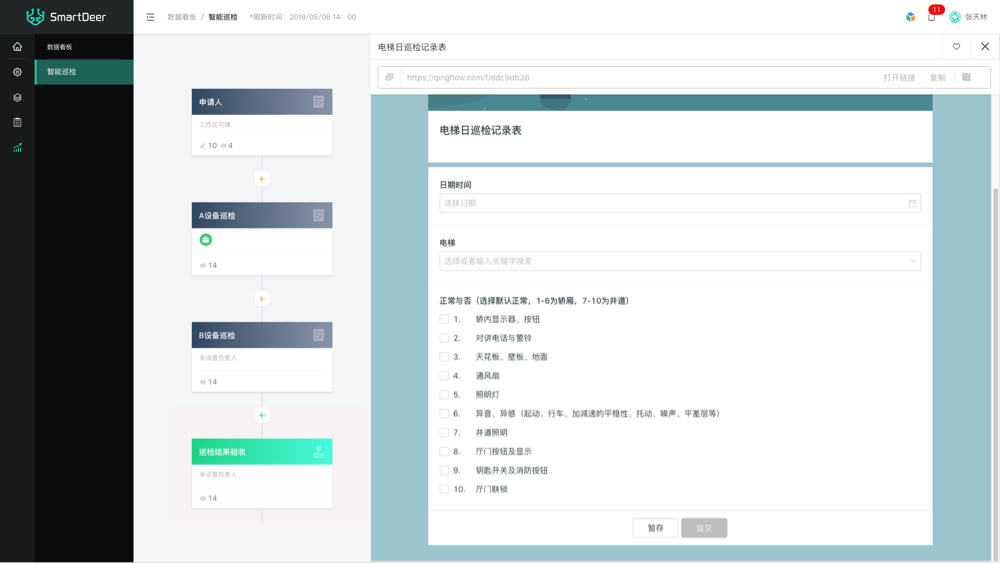
Task: Expand the 电梯 search dropdown
Action: pos(680,261)
